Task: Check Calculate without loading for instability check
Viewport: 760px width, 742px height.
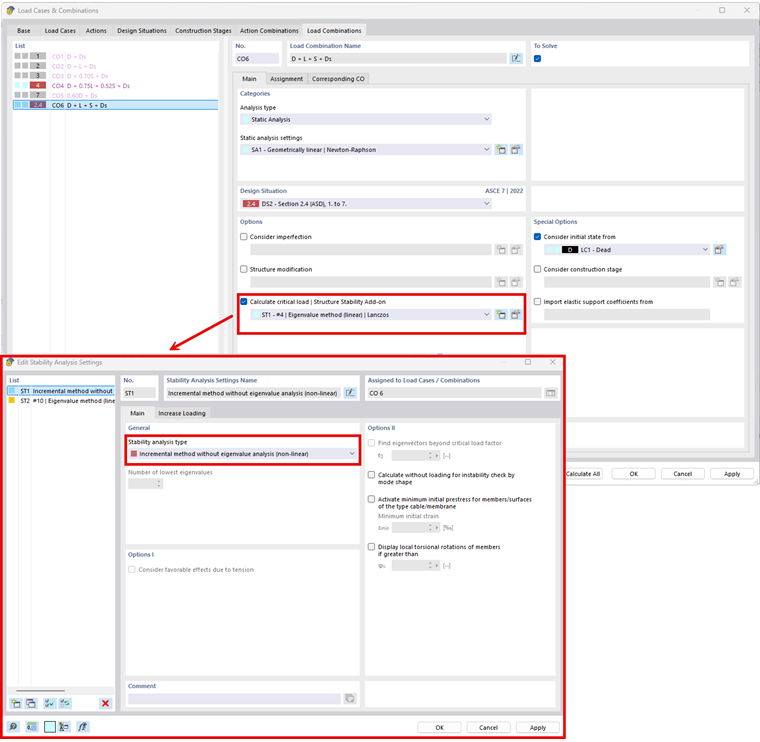Action: coord(371,475)
